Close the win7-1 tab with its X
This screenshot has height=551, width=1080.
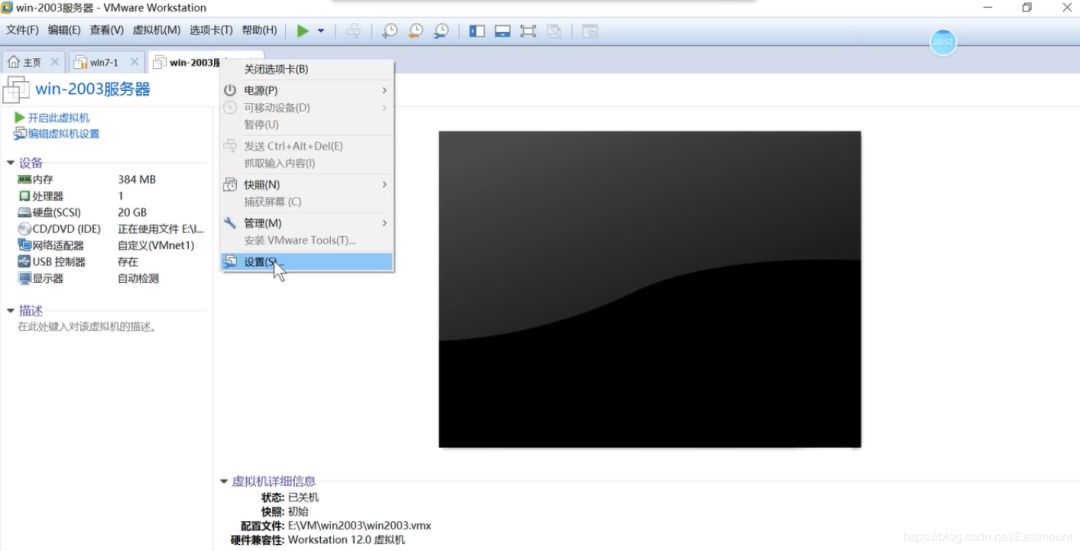[134, 62]
